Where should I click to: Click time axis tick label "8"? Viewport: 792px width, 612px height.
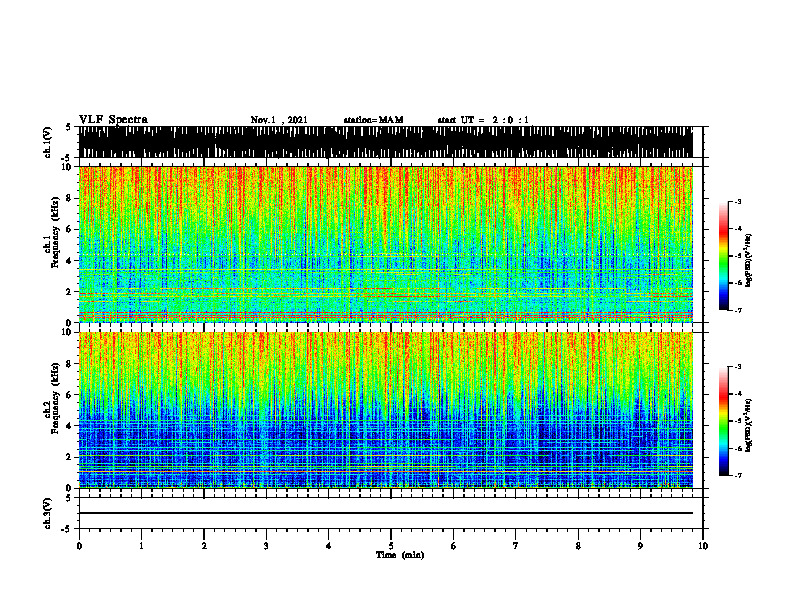click(578, 546)
